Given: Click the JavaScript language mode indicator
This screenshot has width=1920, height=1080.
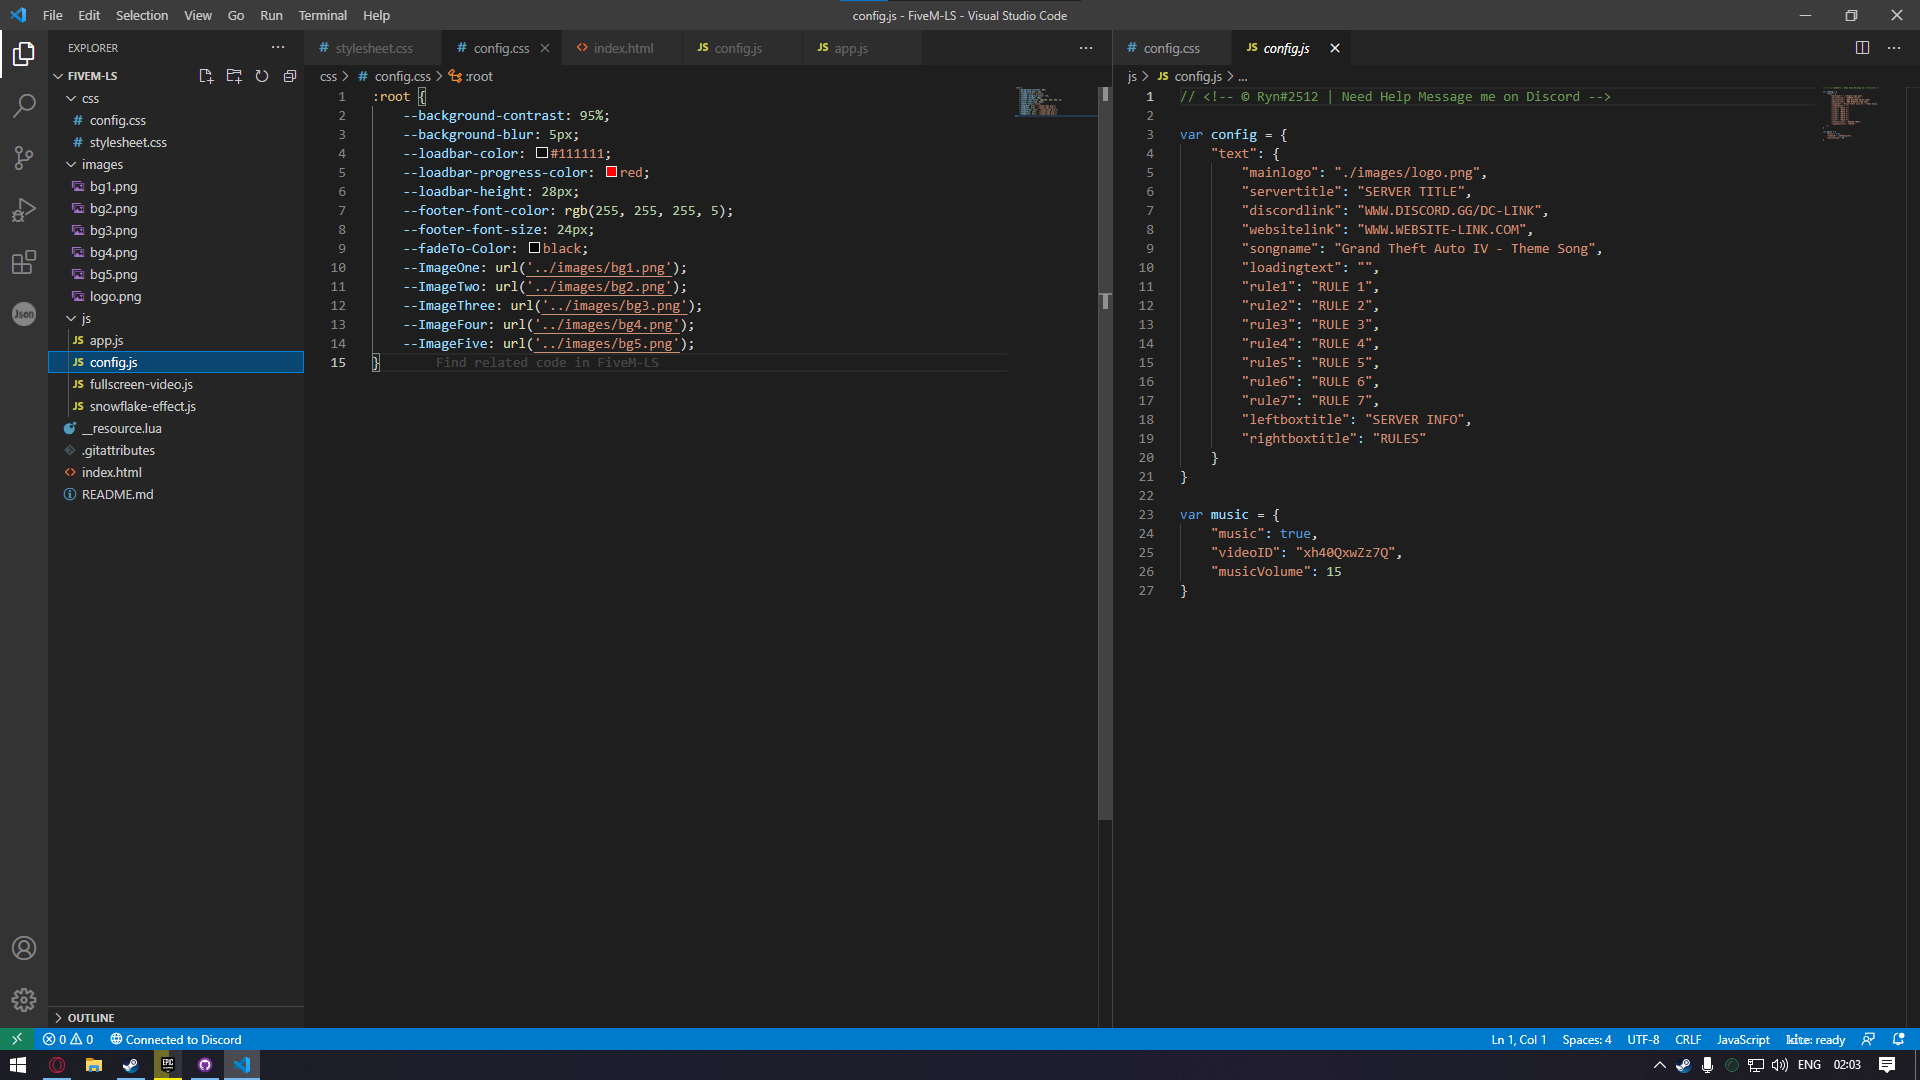Looking at the screenshot, I should pyautogui.click(x=1741, y=1039).
